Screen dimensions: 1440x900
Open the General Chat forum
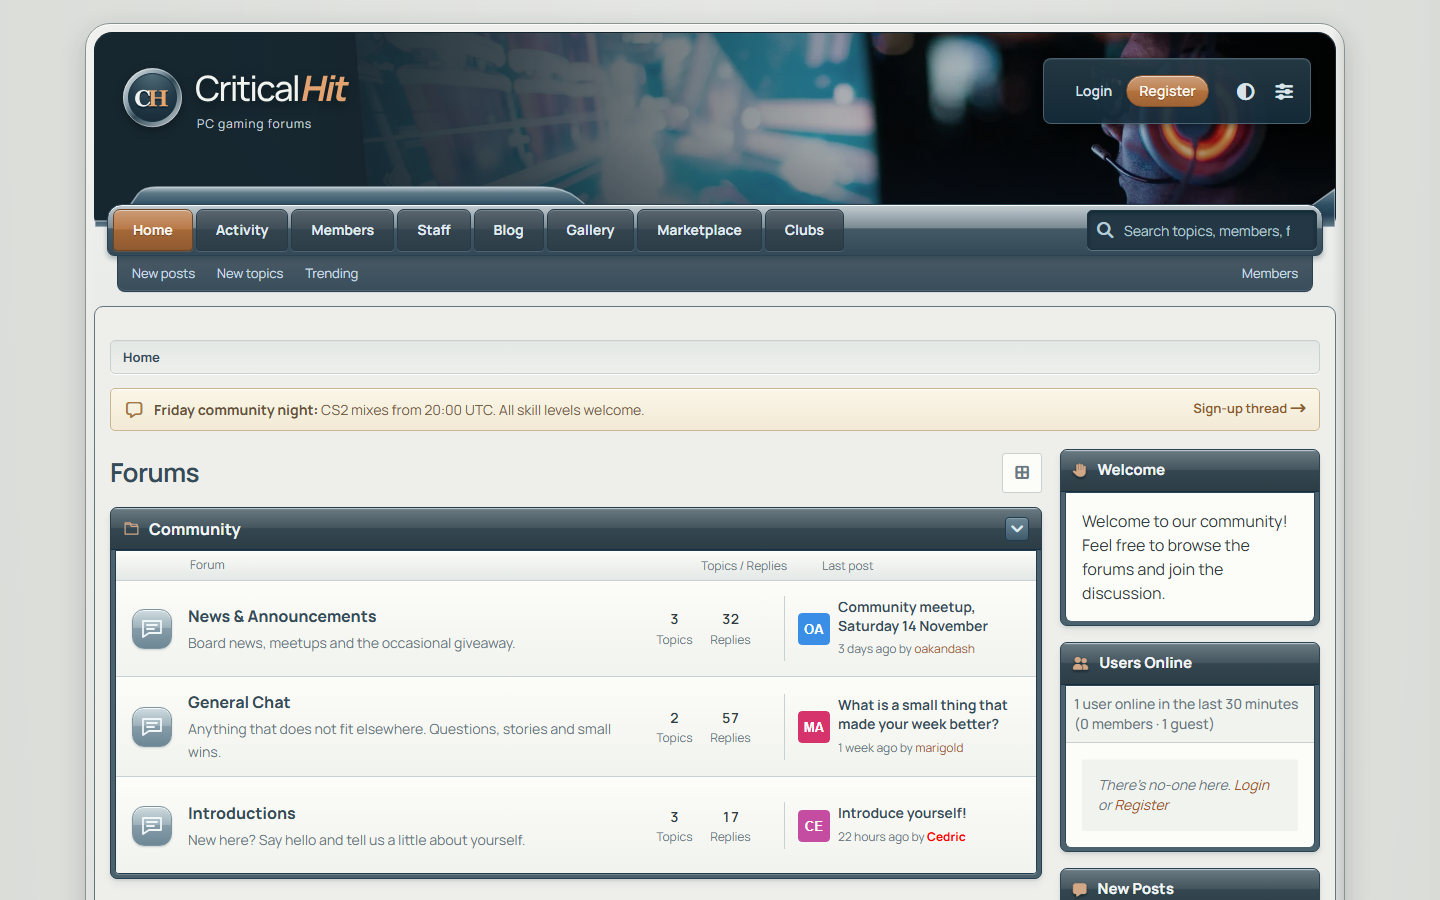[x=239, y=703]
